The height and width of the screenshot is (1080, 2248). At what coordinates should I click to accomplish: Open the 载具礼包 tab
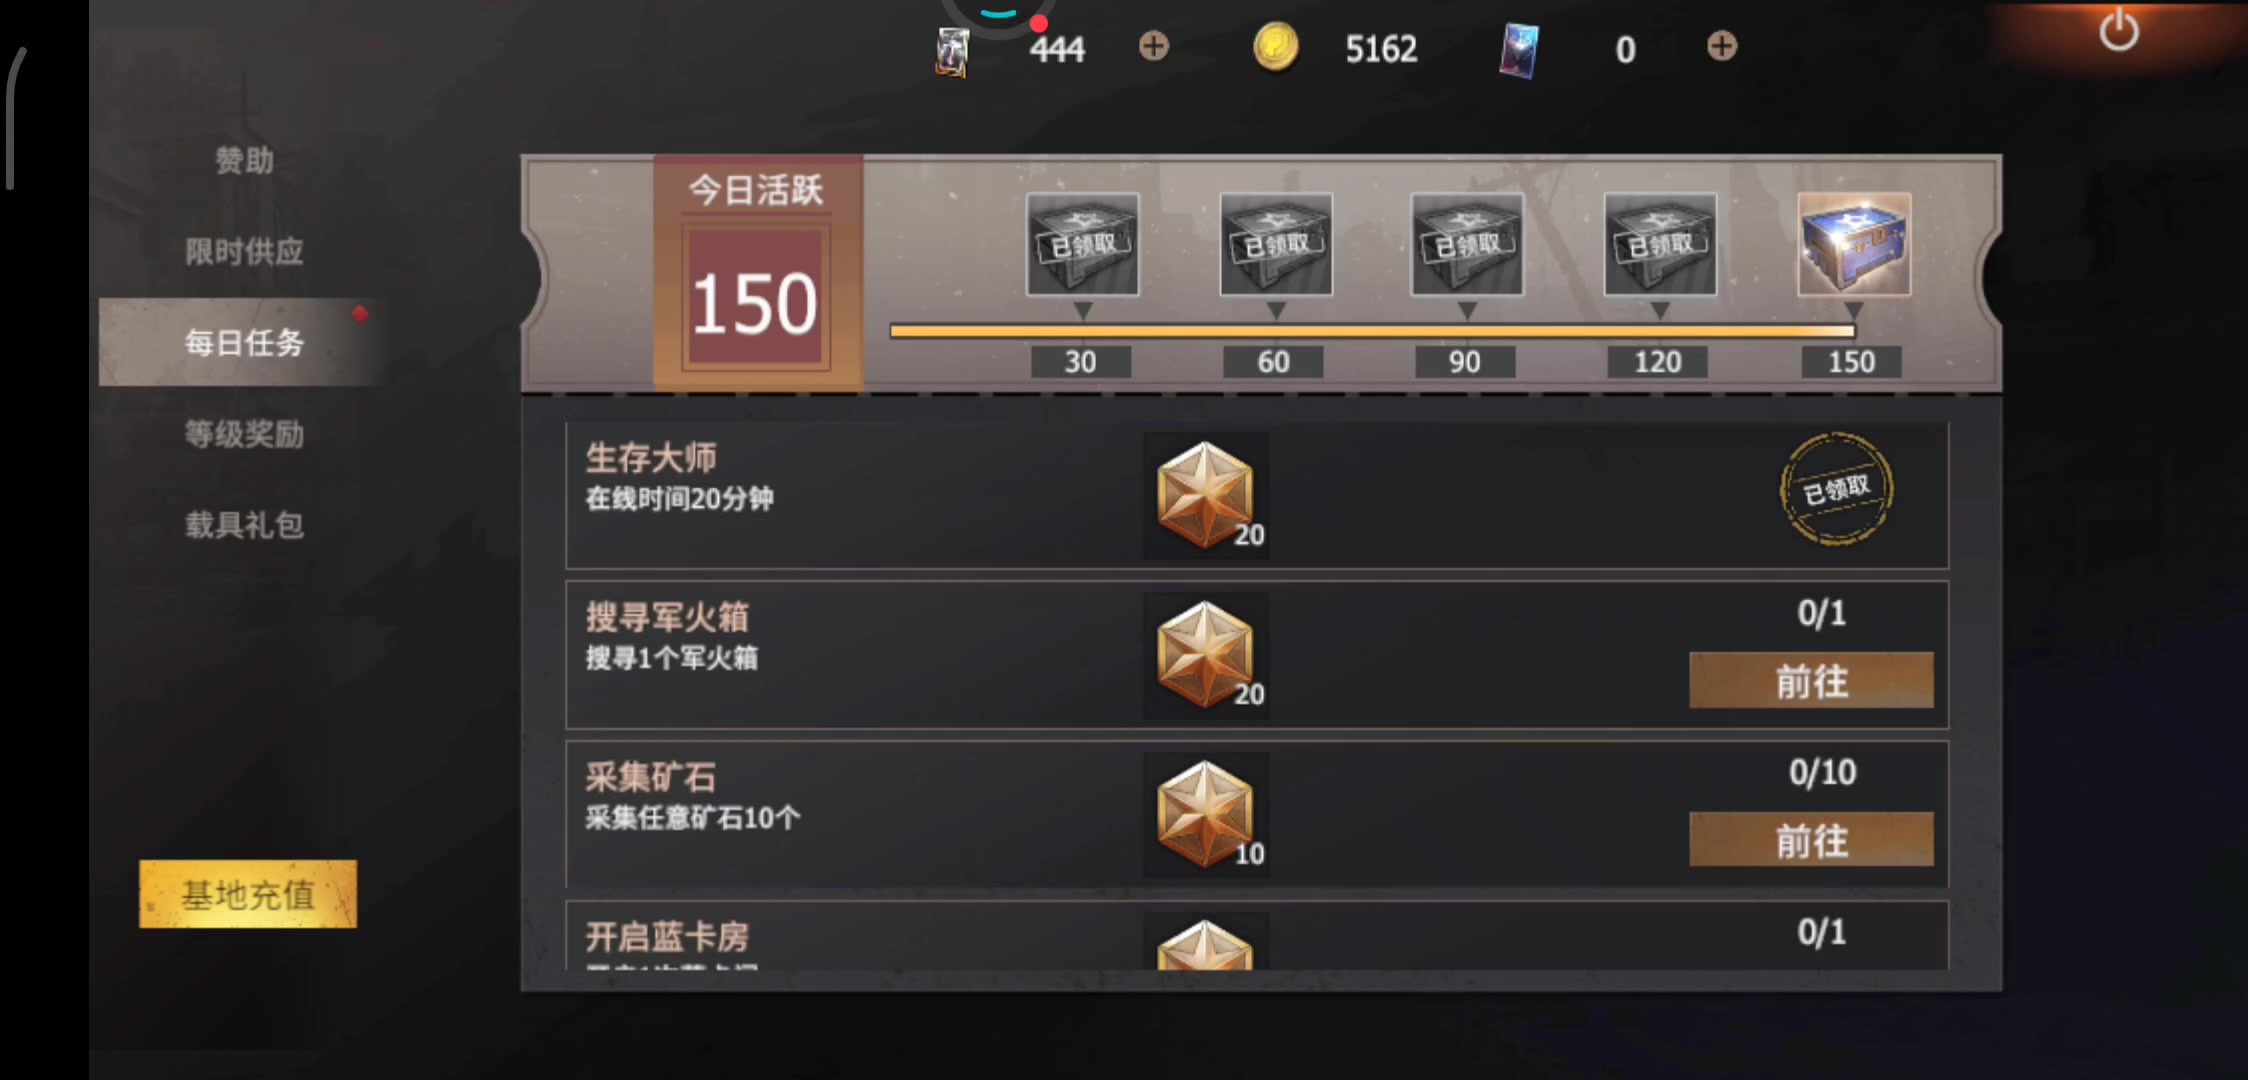(244, 525)
